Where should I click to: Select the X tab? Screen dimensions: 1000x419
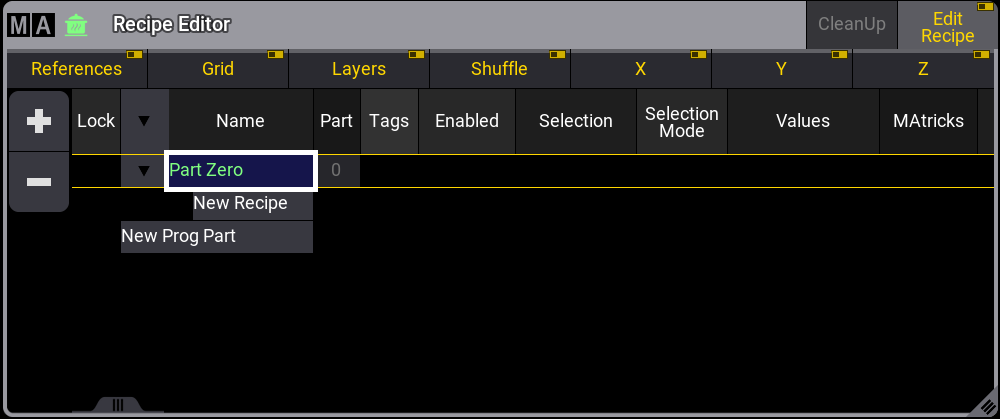(641, 69)
